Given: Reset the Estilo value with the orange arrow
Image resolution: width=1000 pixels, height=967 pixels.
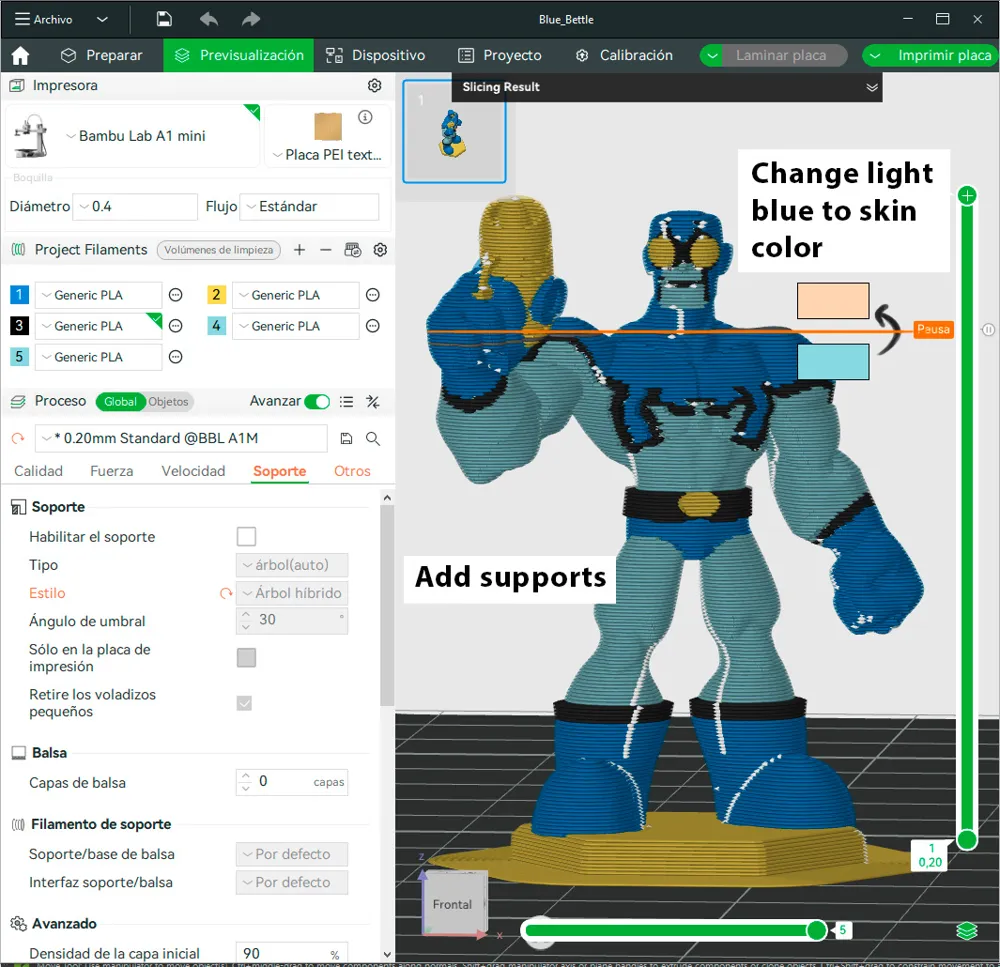Looking at the screenshot, I should (226, 593).
